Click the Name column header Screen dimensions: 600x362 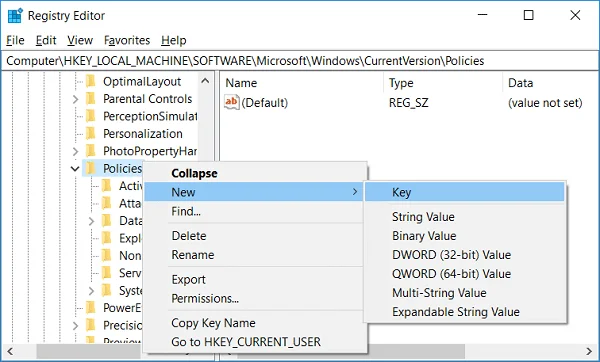point(302,83)
